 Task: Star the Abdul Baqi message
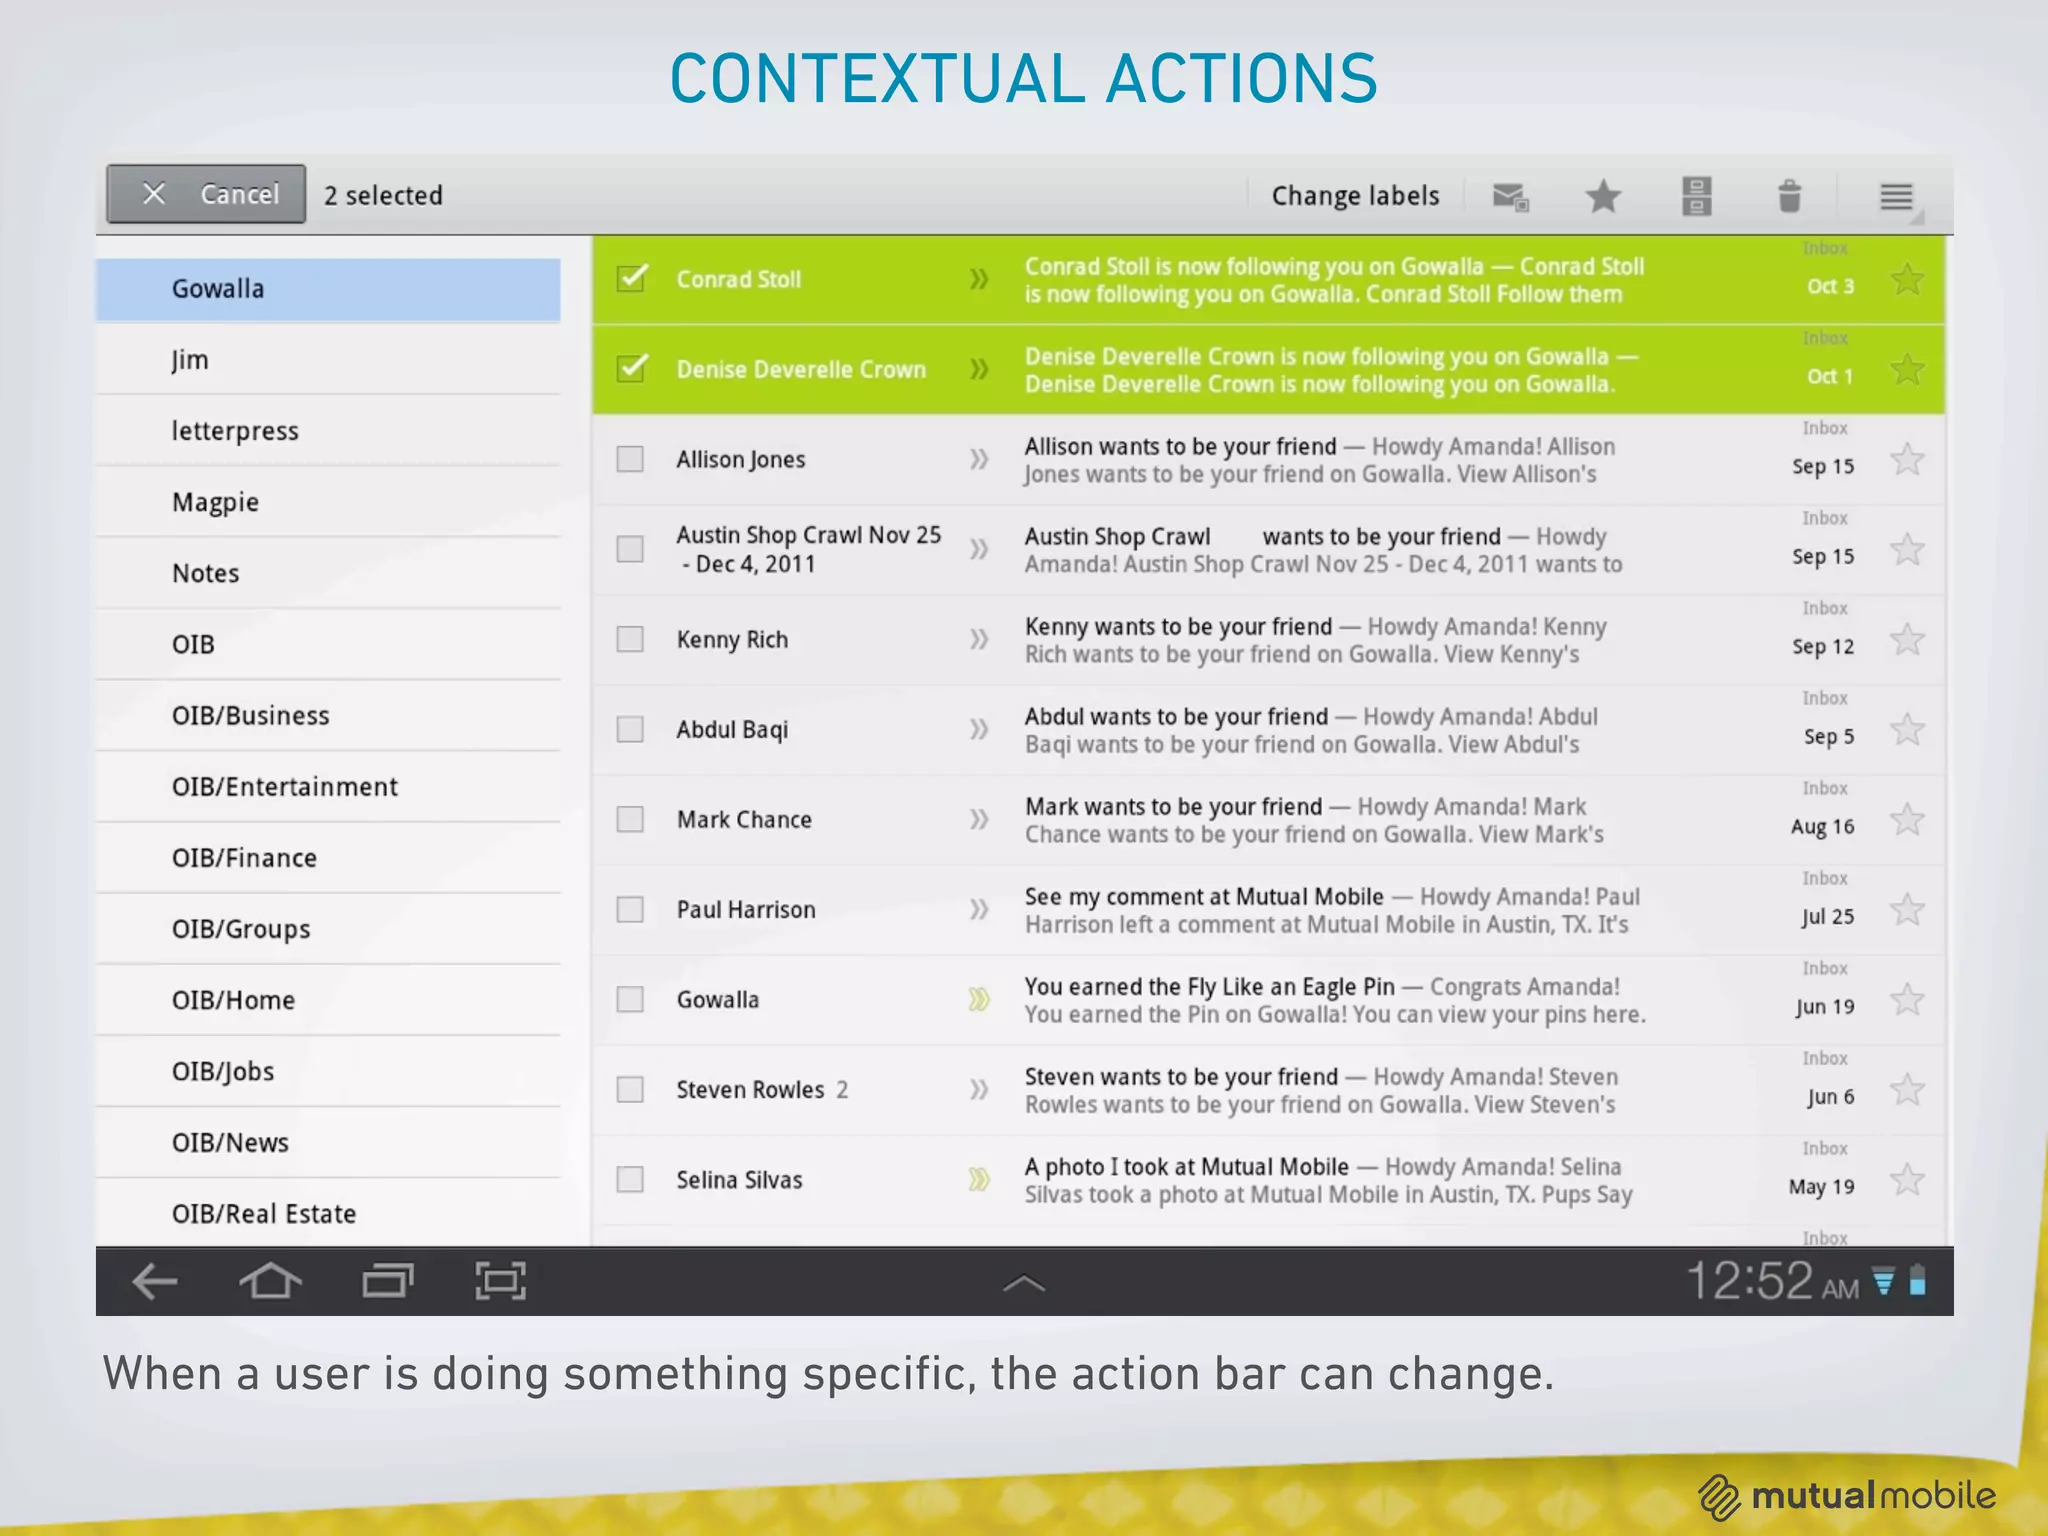[1908, 729]
